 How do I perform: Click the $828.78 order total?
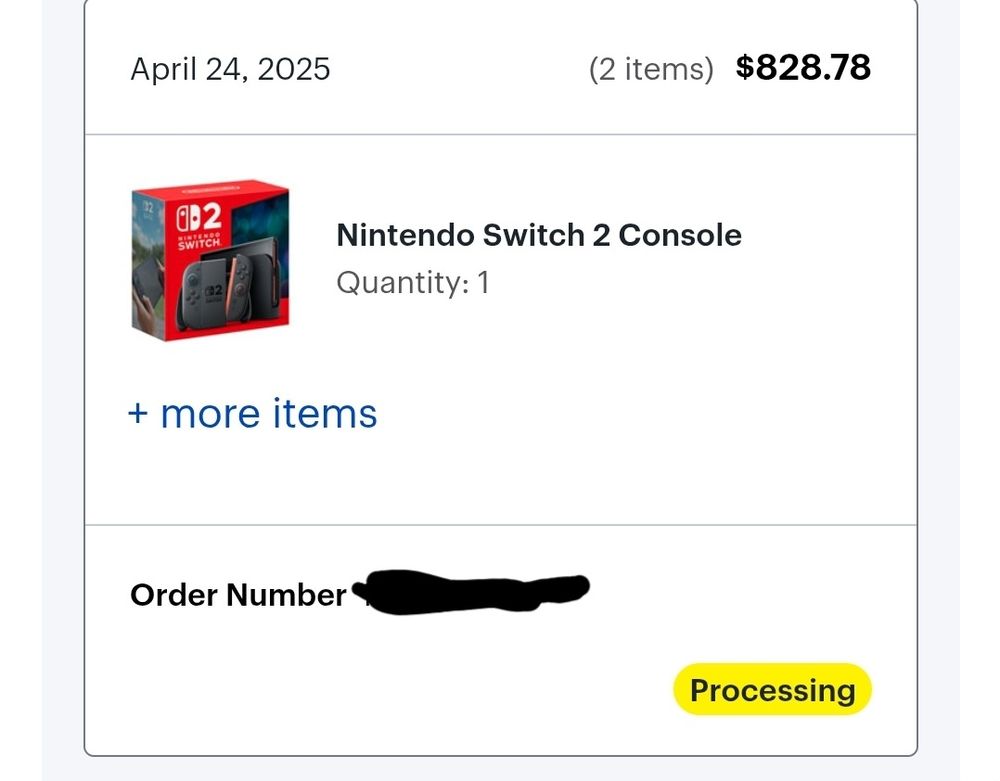(x=803, y=67)
